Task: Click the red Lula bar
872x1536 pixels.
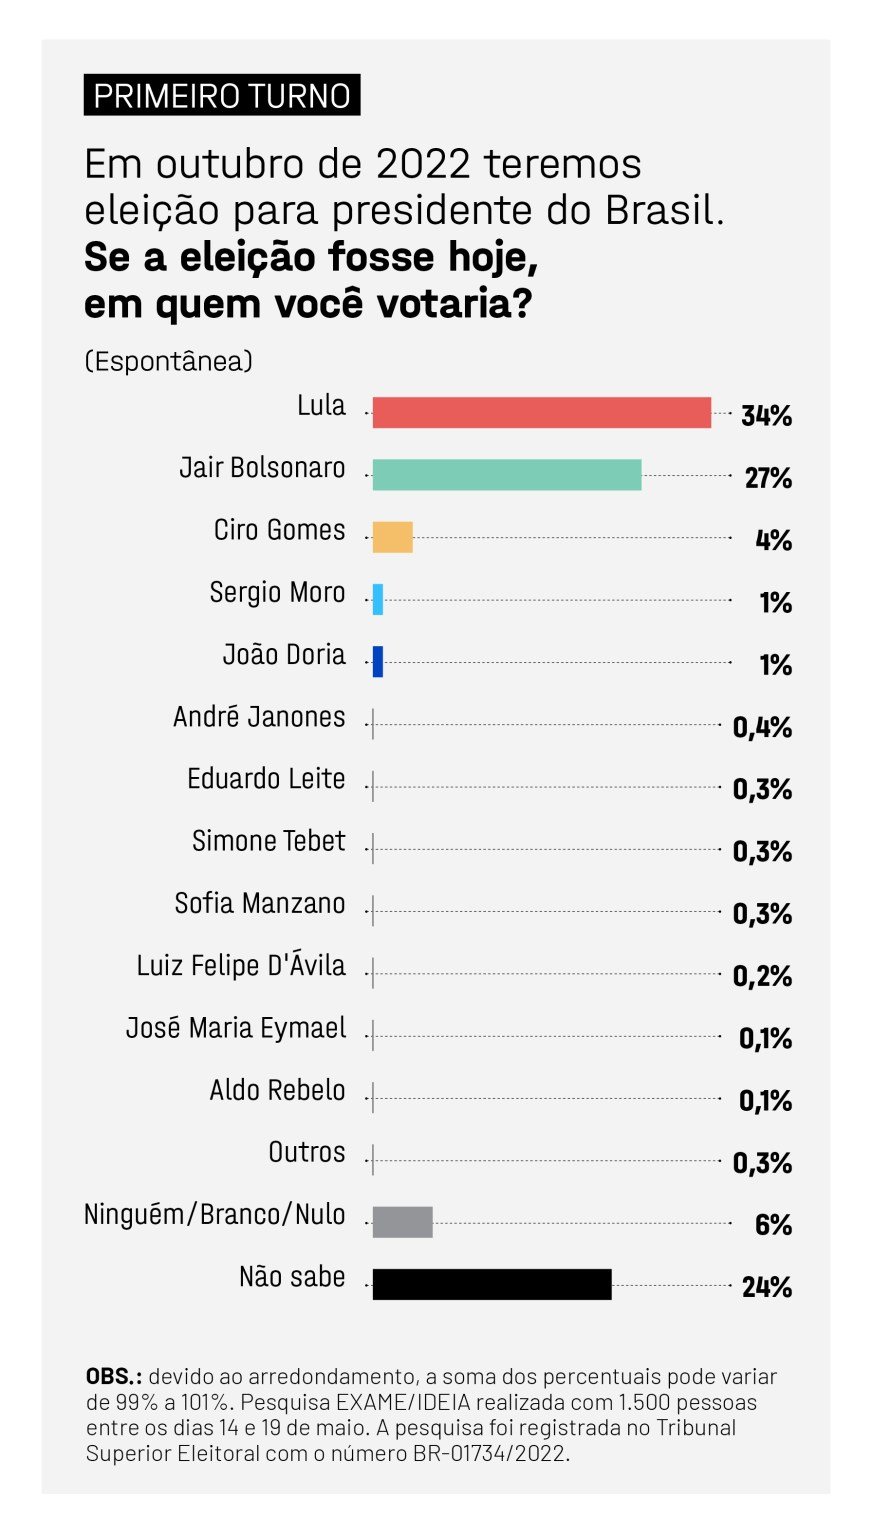Action: [541, 412]
